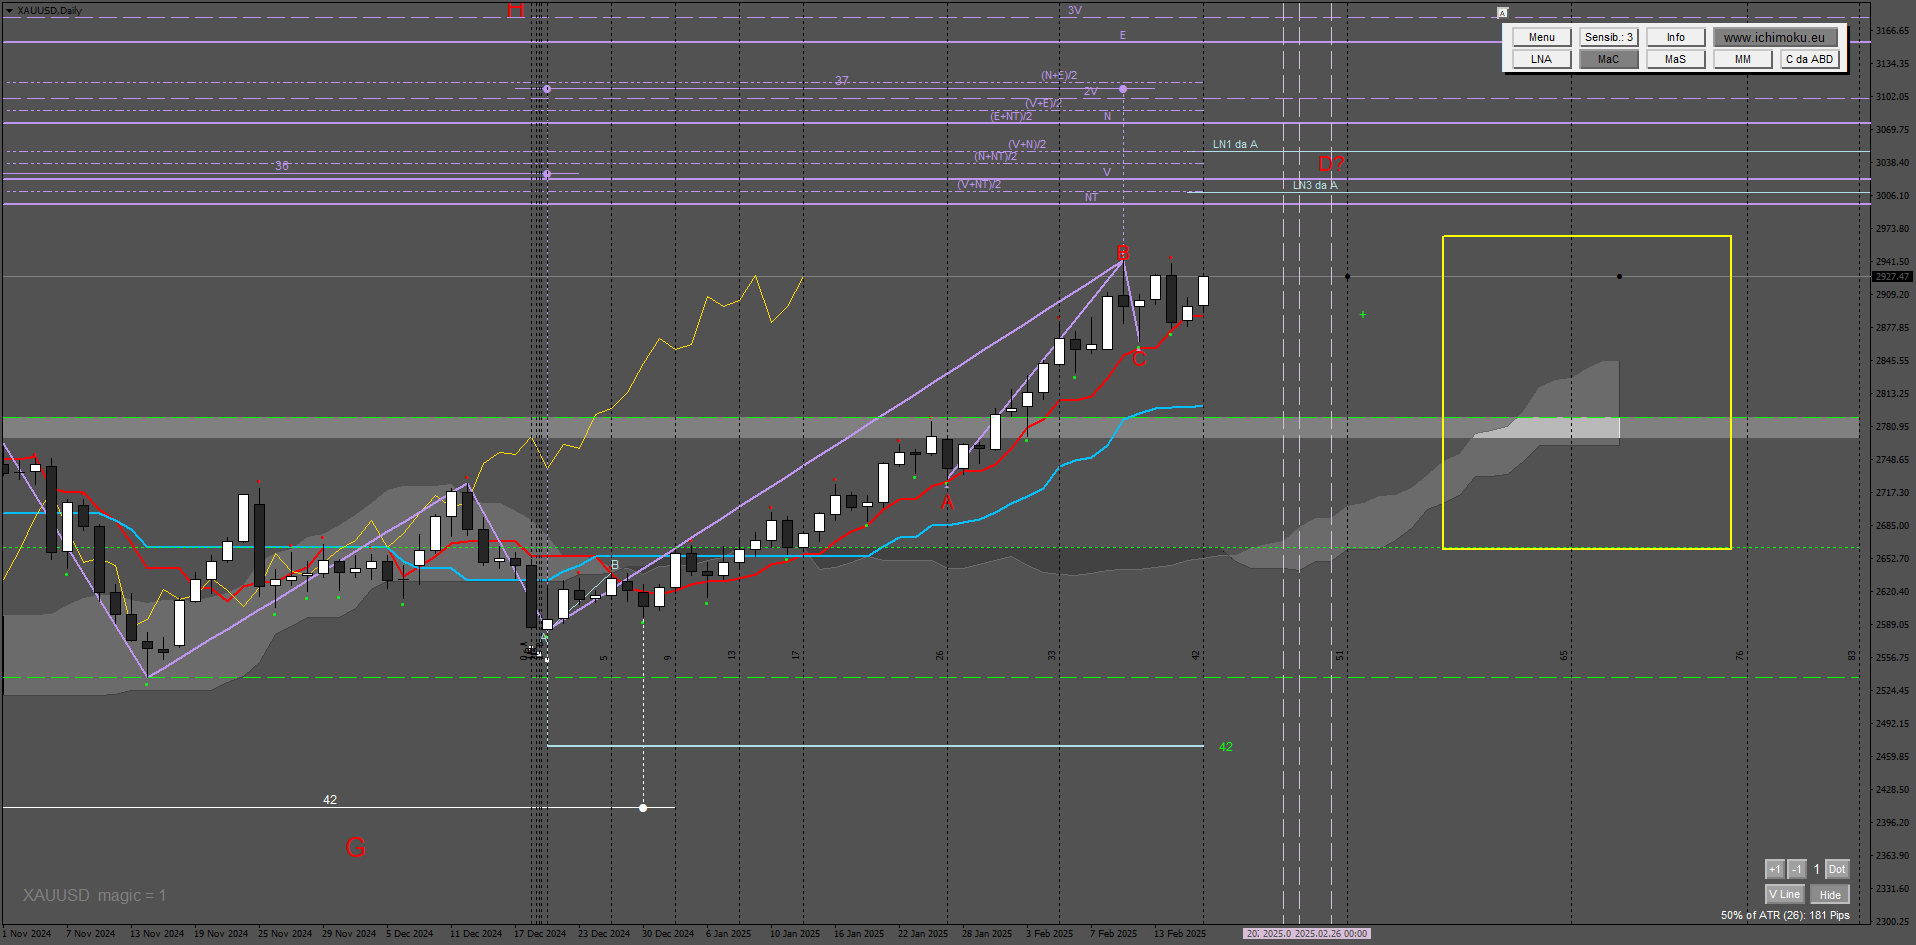
Task: Click the pink date label on time axis
Action: 1306,934
